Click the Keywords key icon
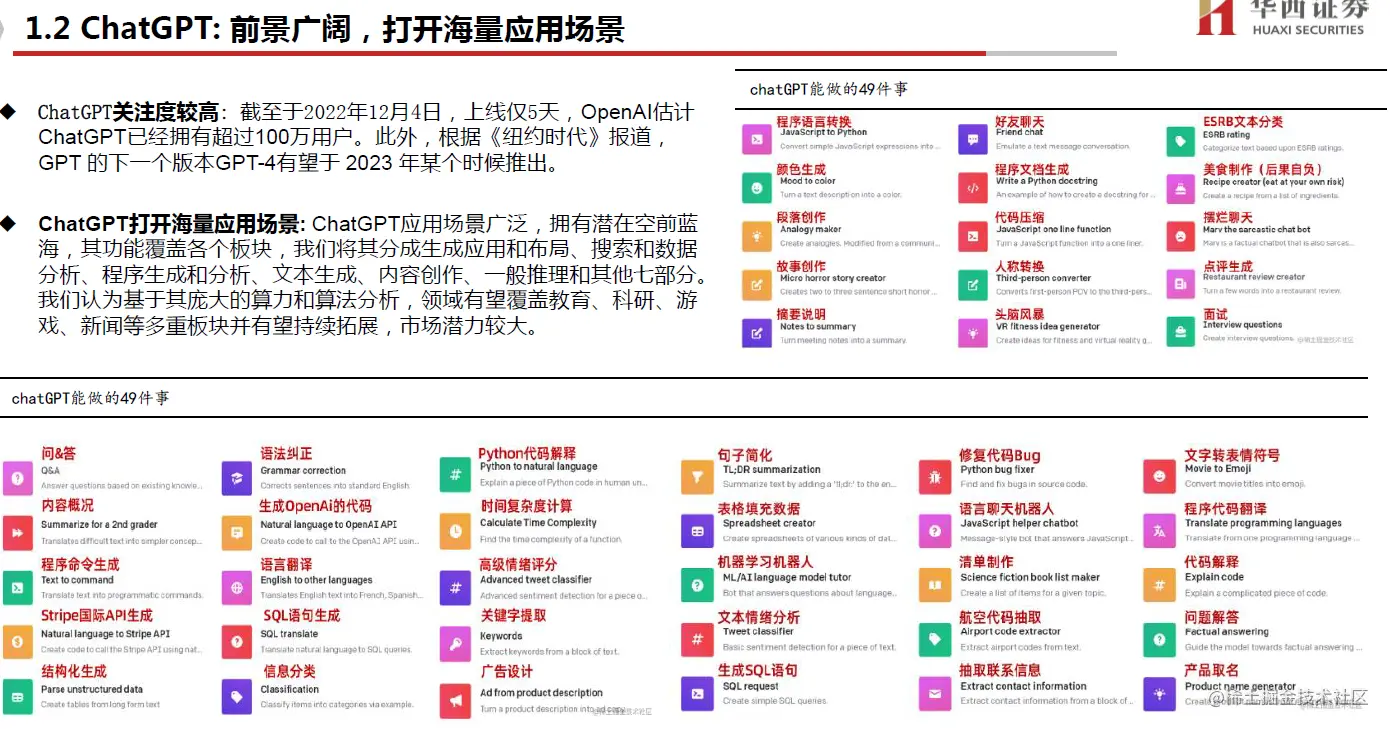The height and width of the screenshot is (729, 1390). pos(456,644)
